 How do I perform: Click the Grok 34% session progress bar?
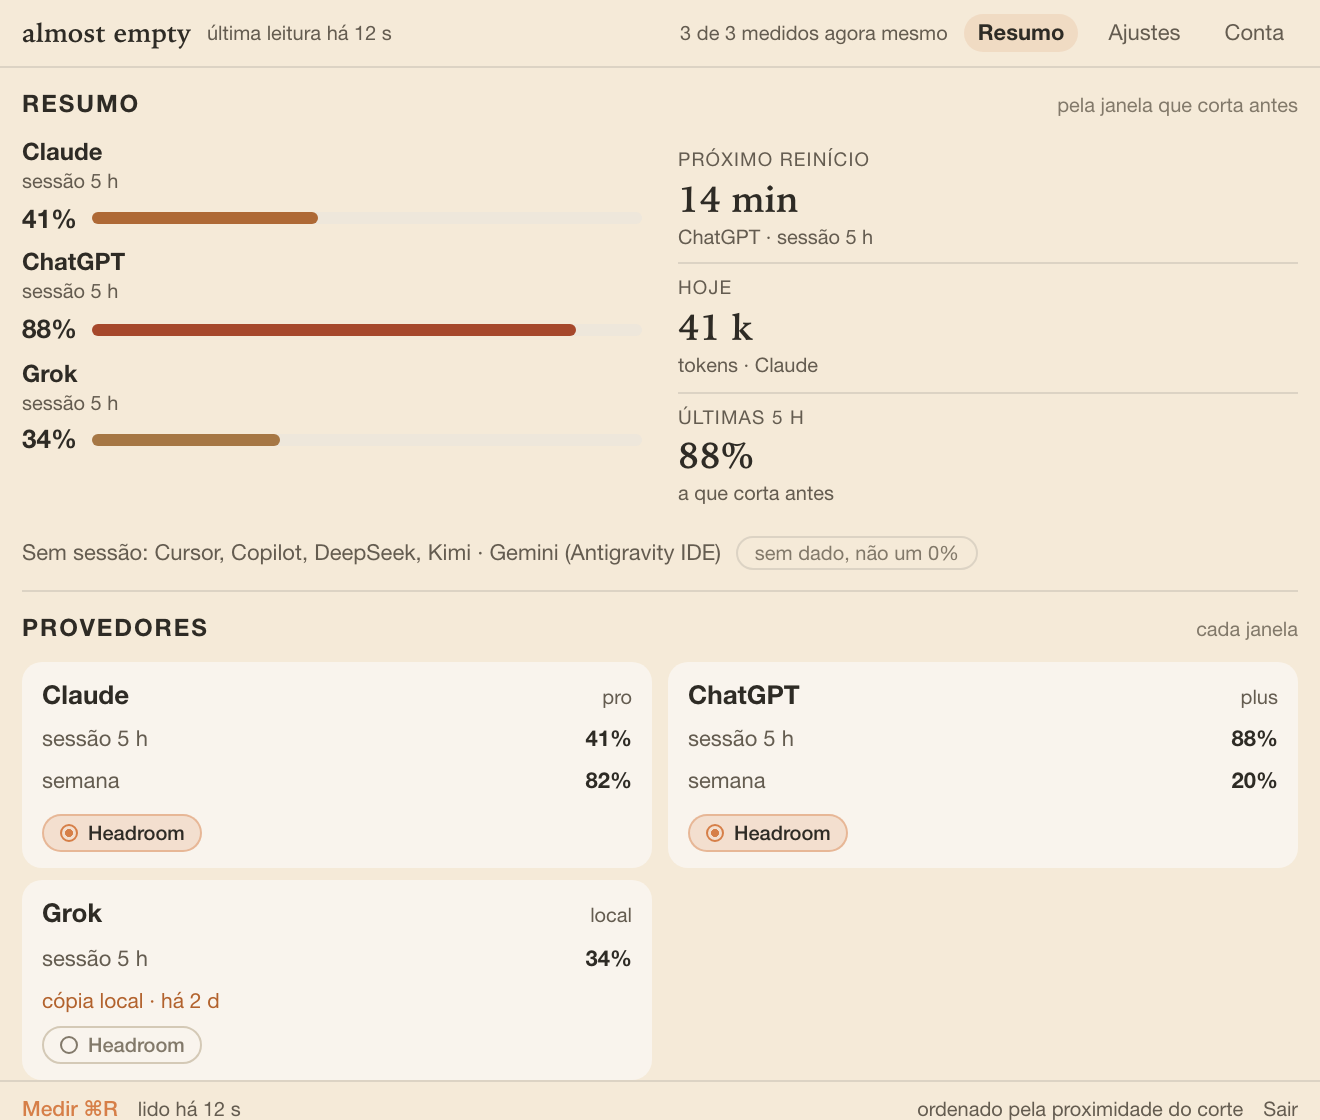click(366, 440)
